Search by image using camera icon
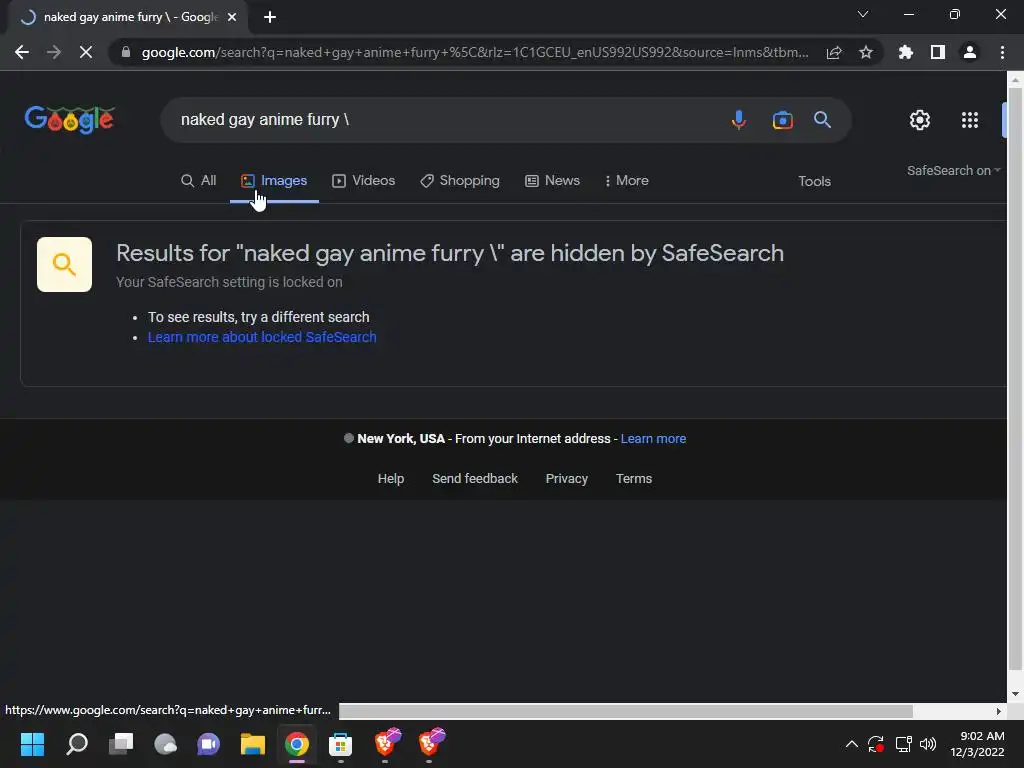 pos(782,120)
